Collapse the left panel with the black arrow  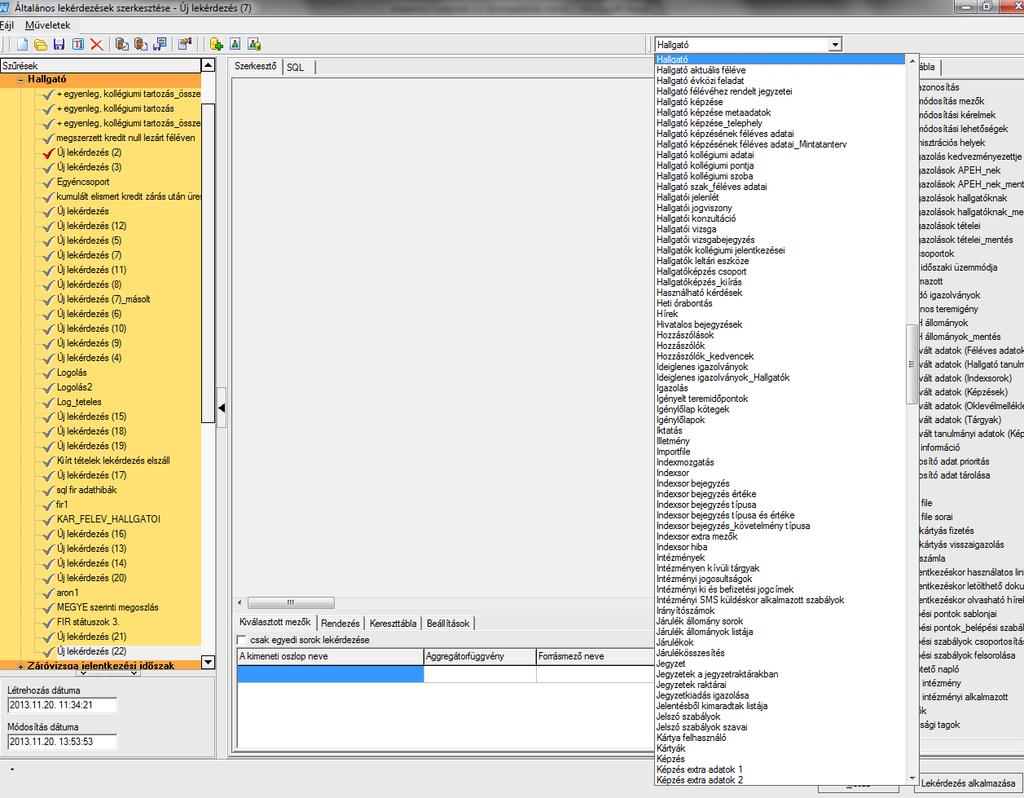pyautogui.click(x=221, y=407)
